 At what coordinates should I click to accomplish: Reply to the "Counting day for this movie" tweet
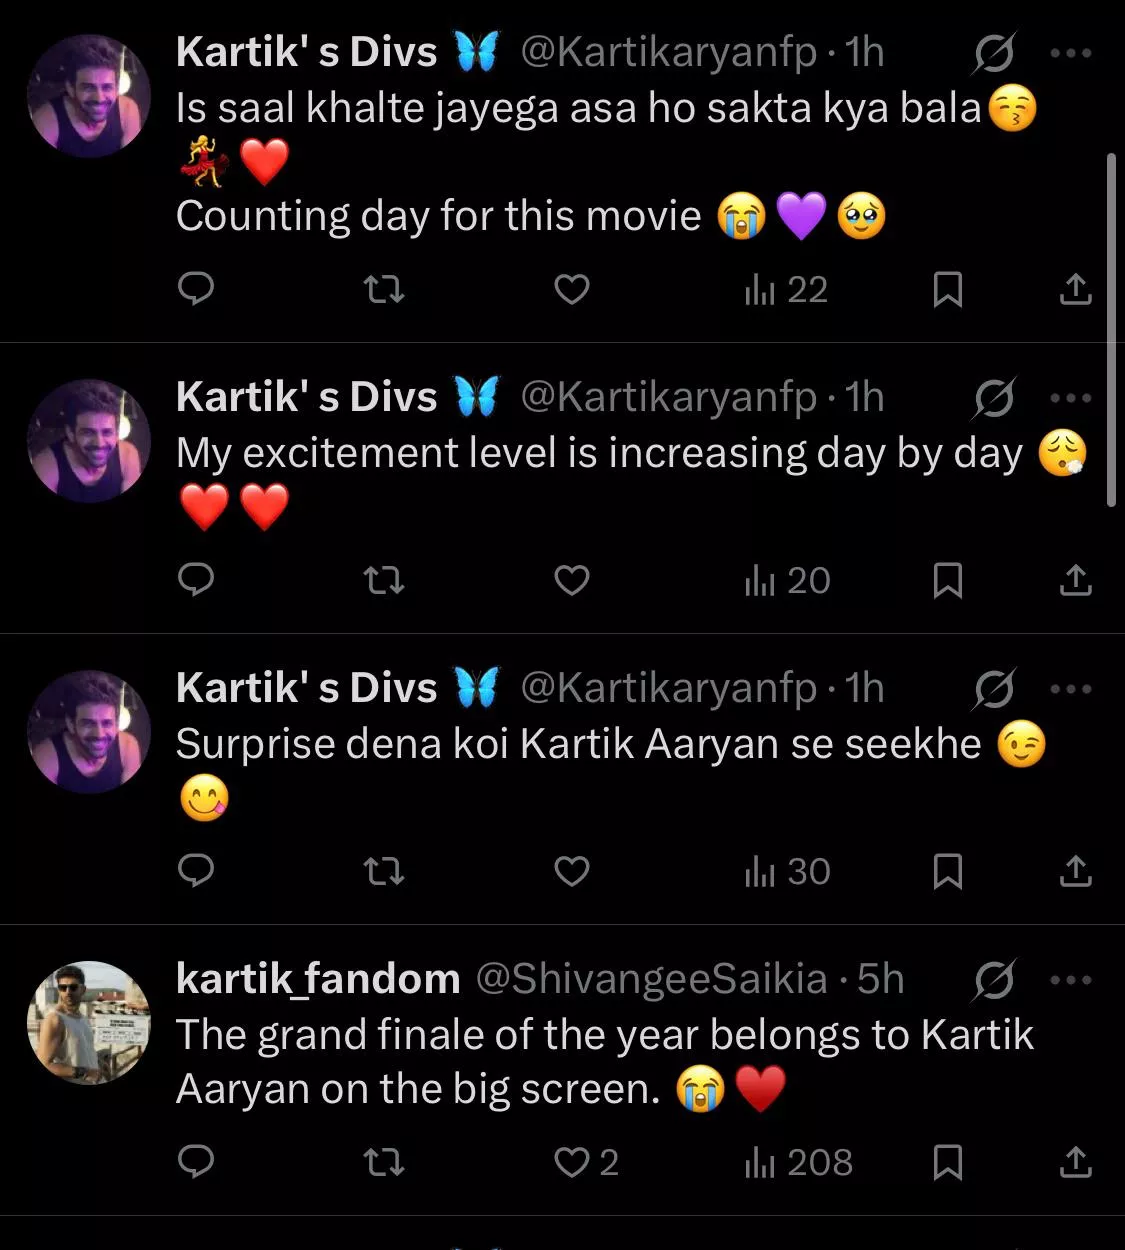pos(196,290)
